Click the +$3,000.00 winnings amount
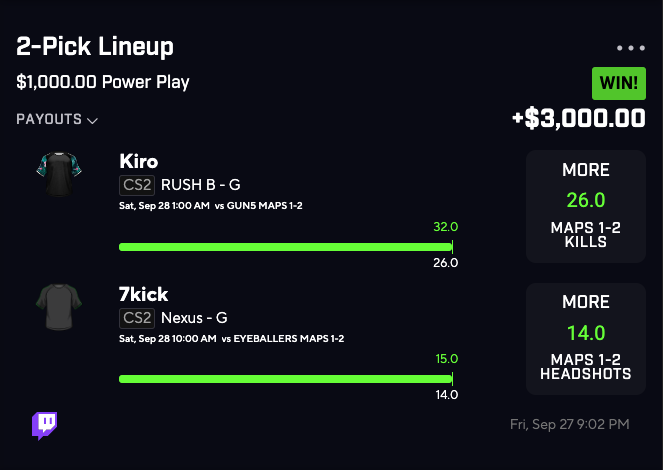Screen dimensions: 663x470 [x=578, y=118]
